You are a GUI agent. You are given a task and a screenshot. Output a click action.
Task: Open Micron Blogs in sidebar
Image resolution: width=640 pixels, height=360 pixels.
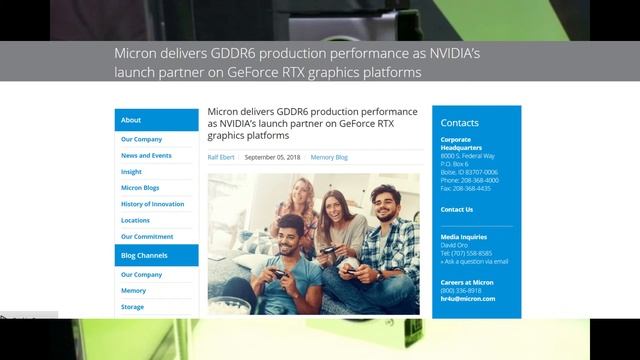(140, 188)
